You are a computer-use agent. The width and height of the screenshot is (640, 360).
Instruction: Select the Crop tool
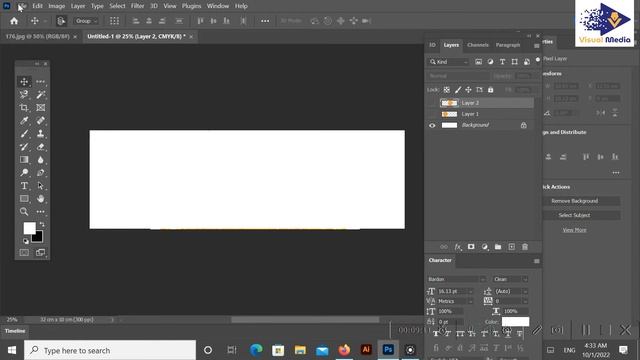[x=24, y=108]
